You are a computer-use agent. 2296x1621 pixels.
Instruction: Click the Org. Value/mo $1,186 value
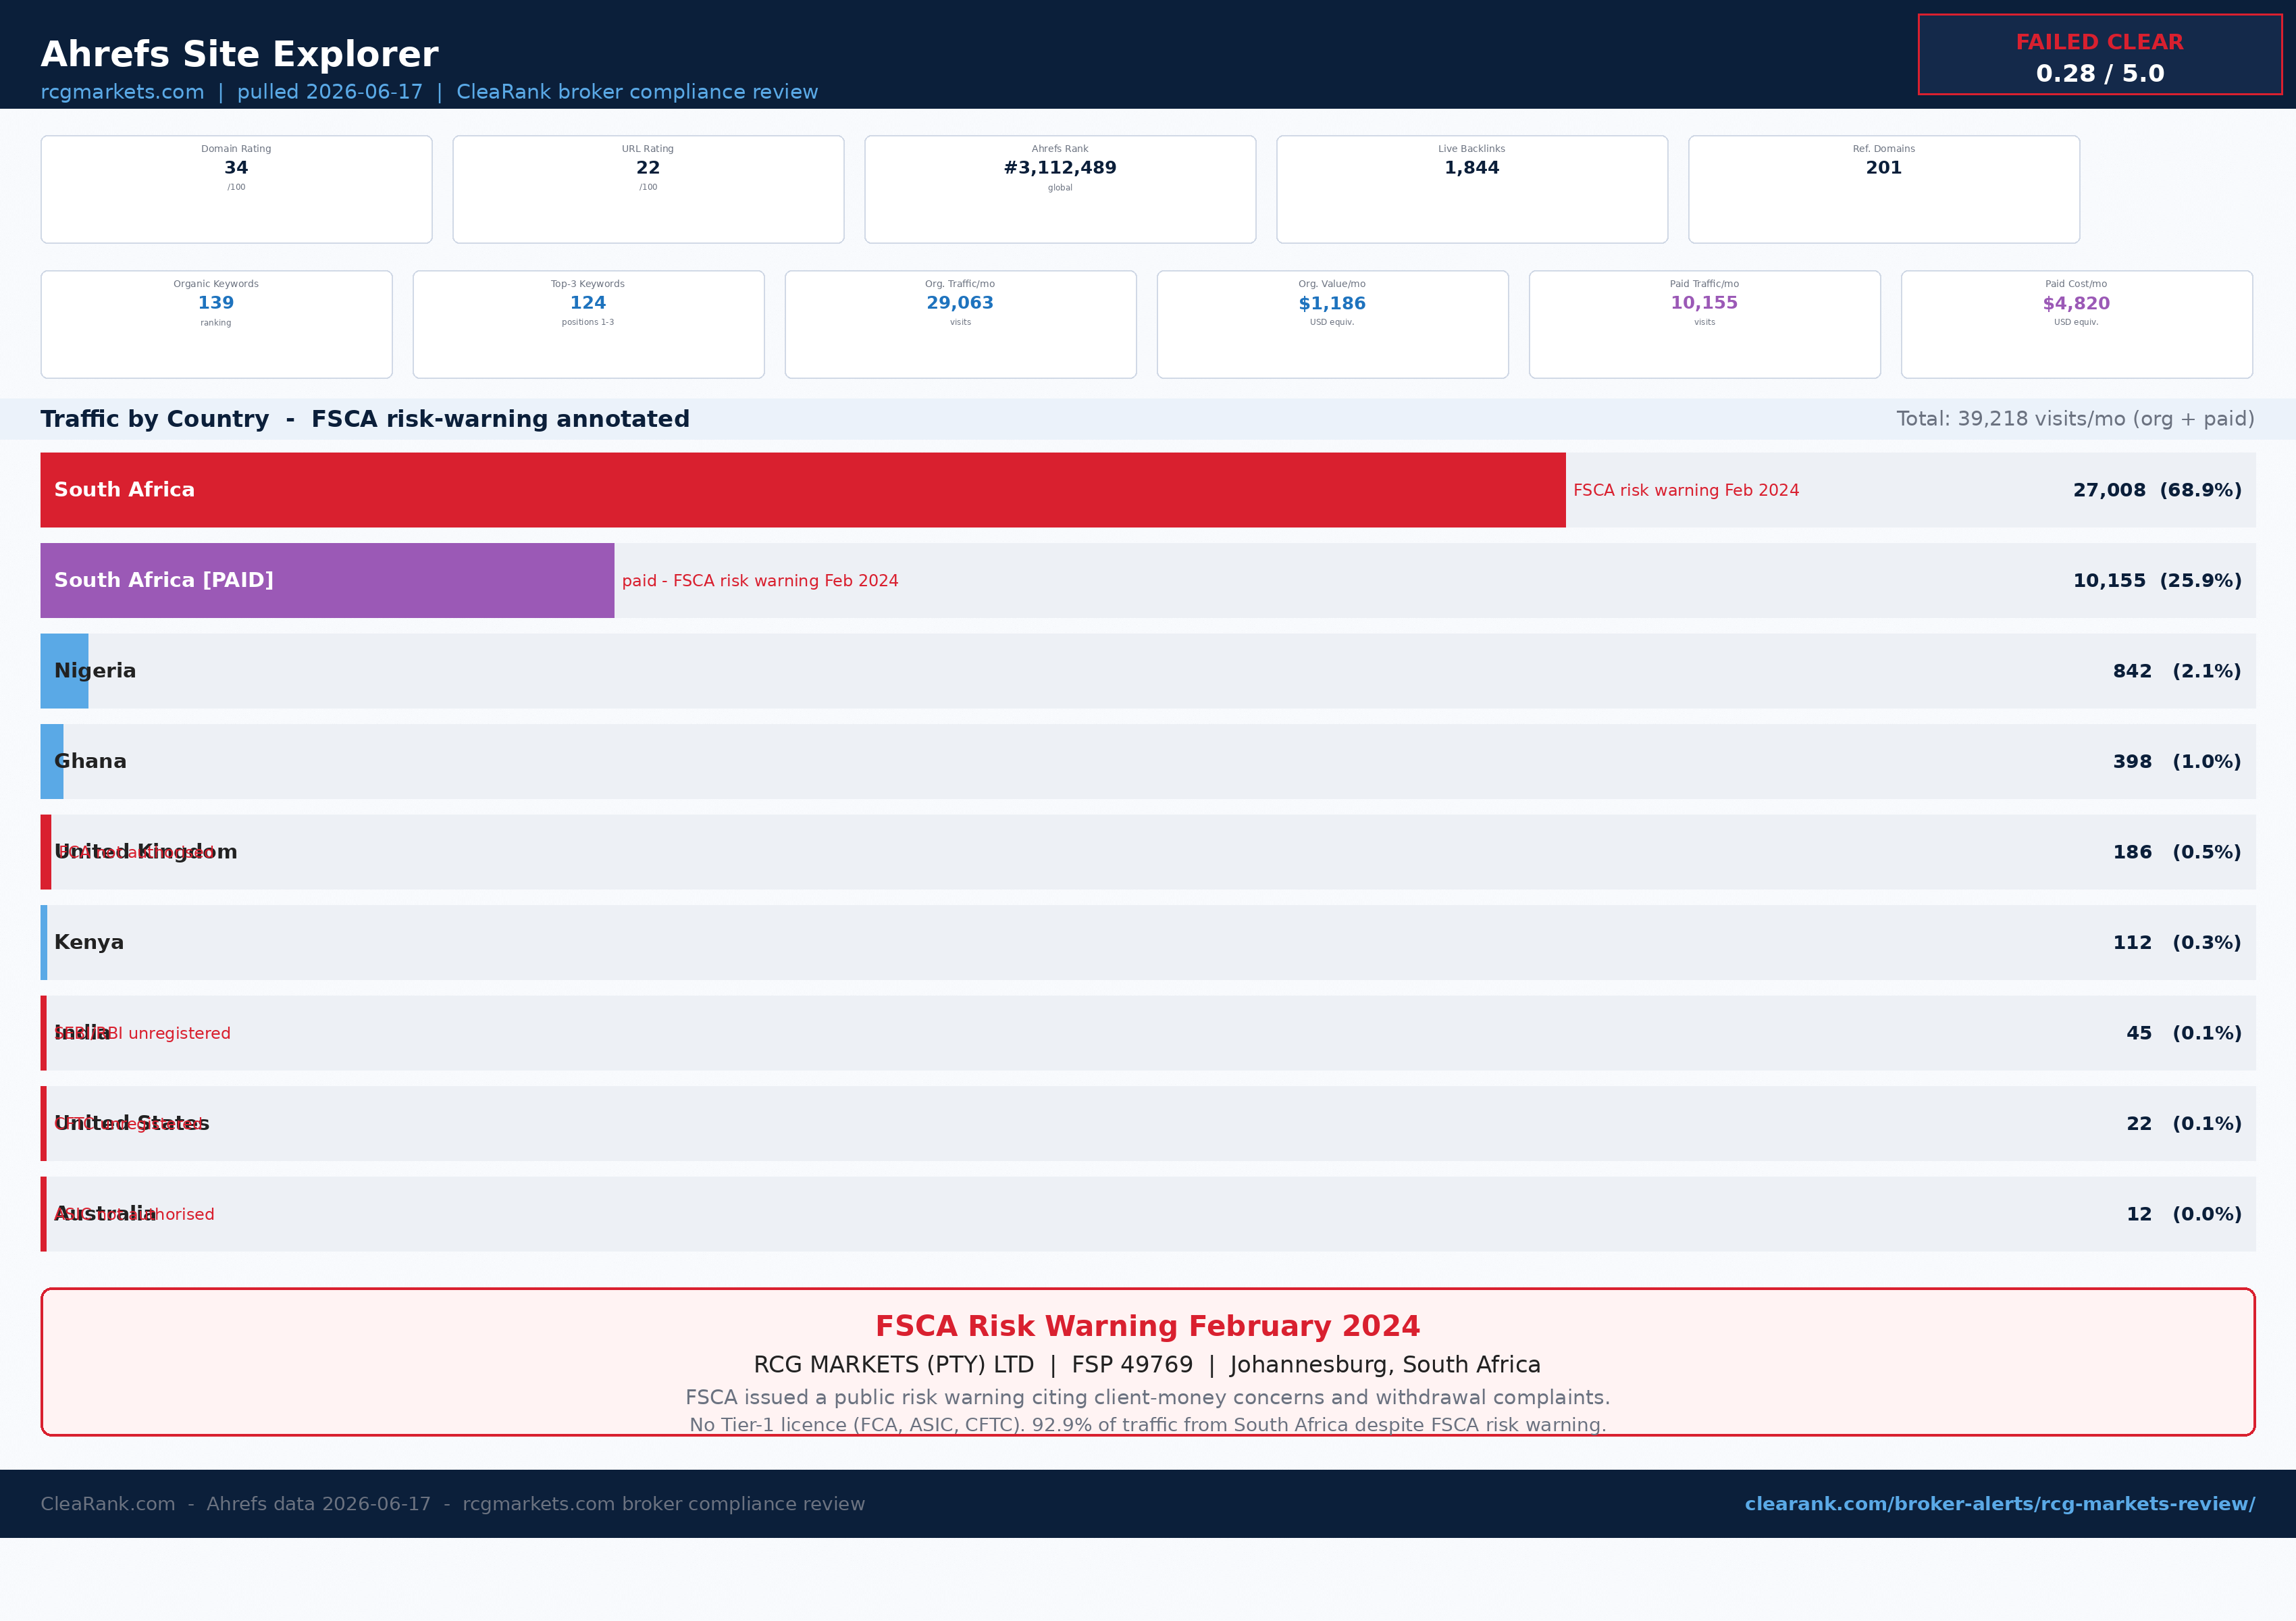1332,303
